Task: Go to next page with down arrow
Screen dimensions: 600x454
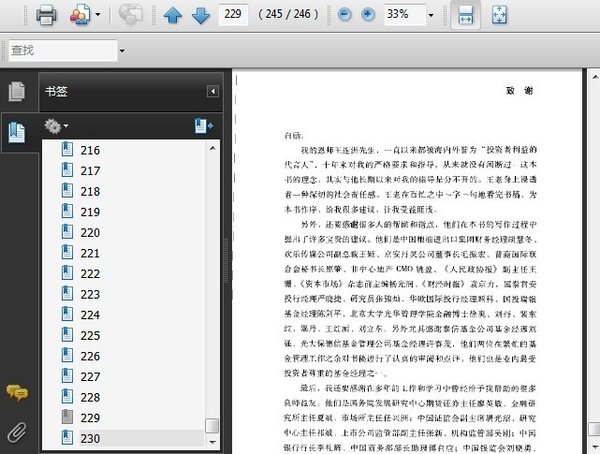Action: (x=201, y=15)
